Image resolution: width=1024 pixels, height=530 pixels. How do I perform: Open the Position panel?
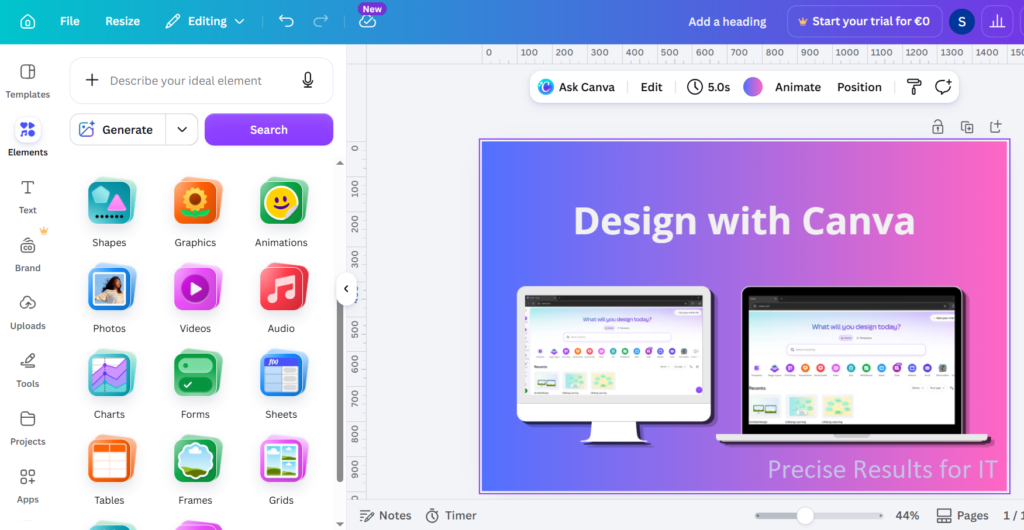click(x=859, y=87)
